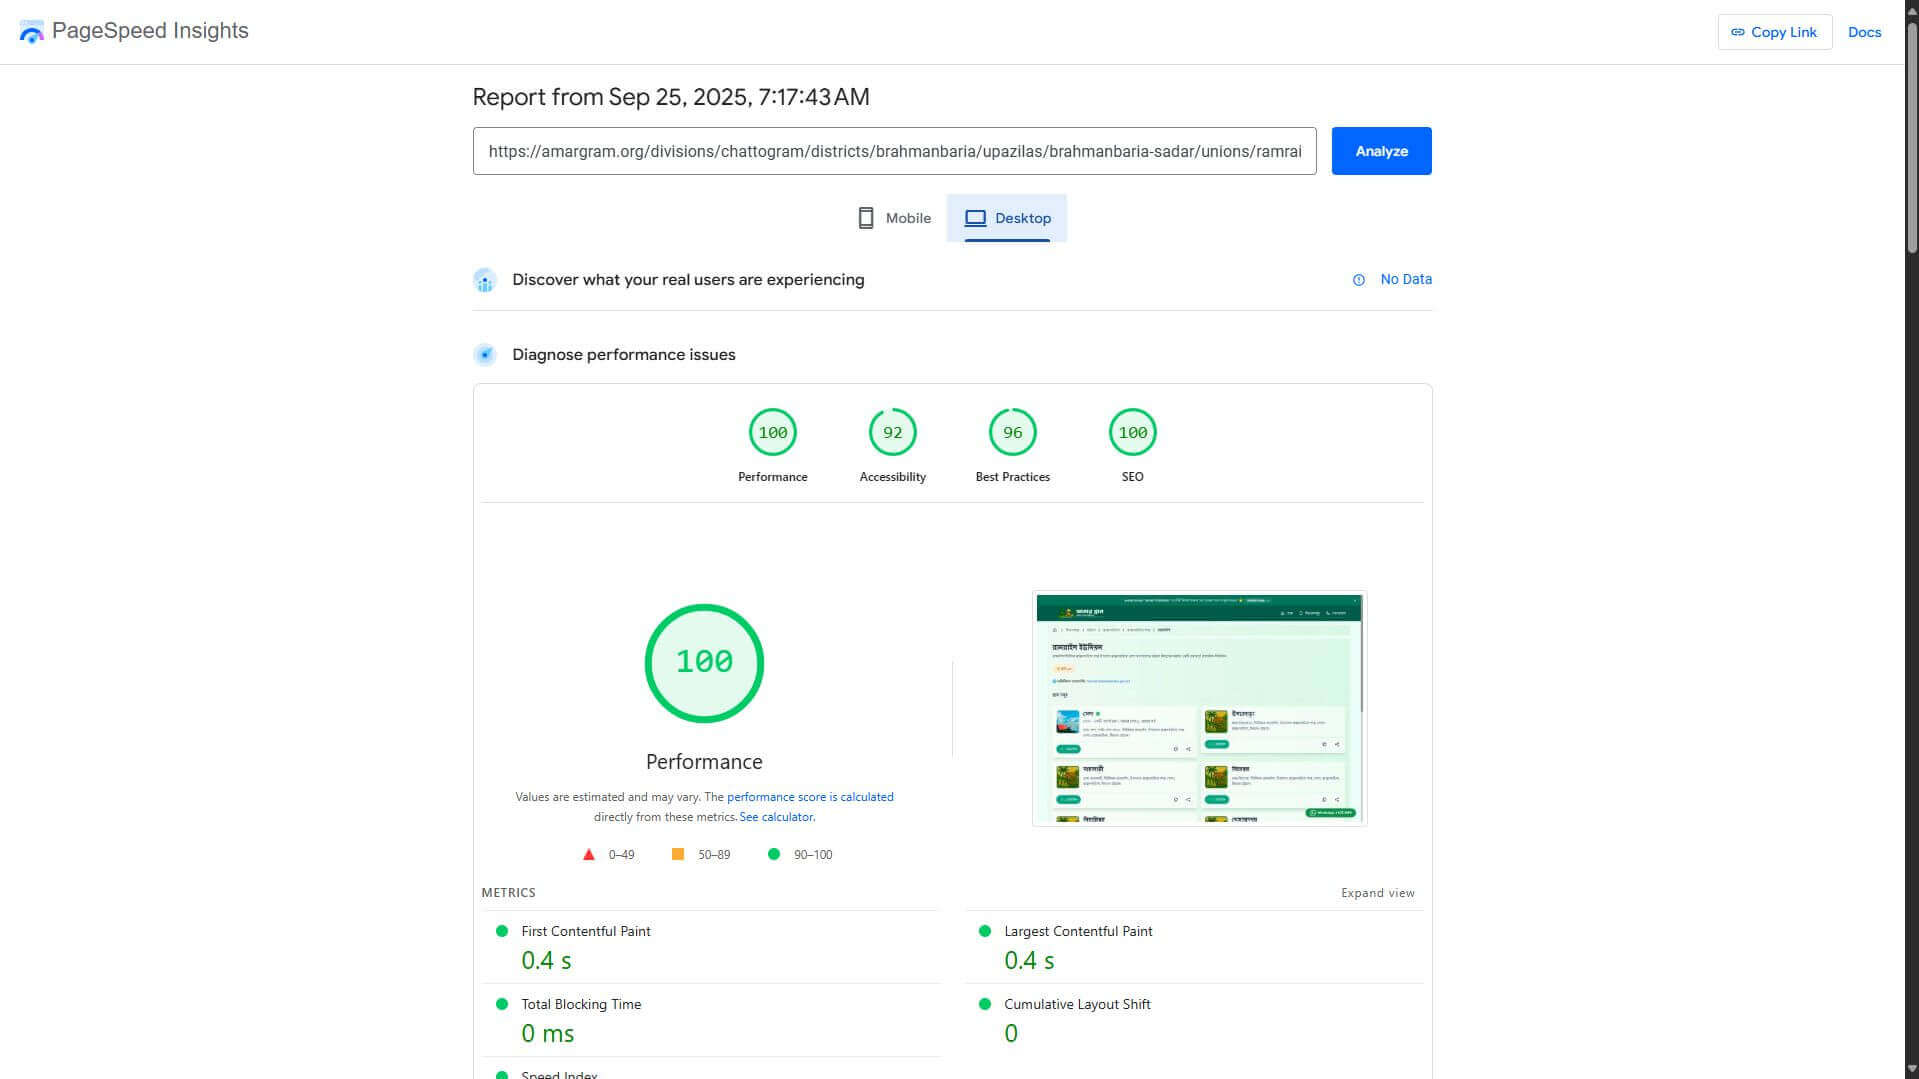Jump to SEO score gauge 100
Viewport: 1919px width, 1079px height.
tap(1132, 432)
